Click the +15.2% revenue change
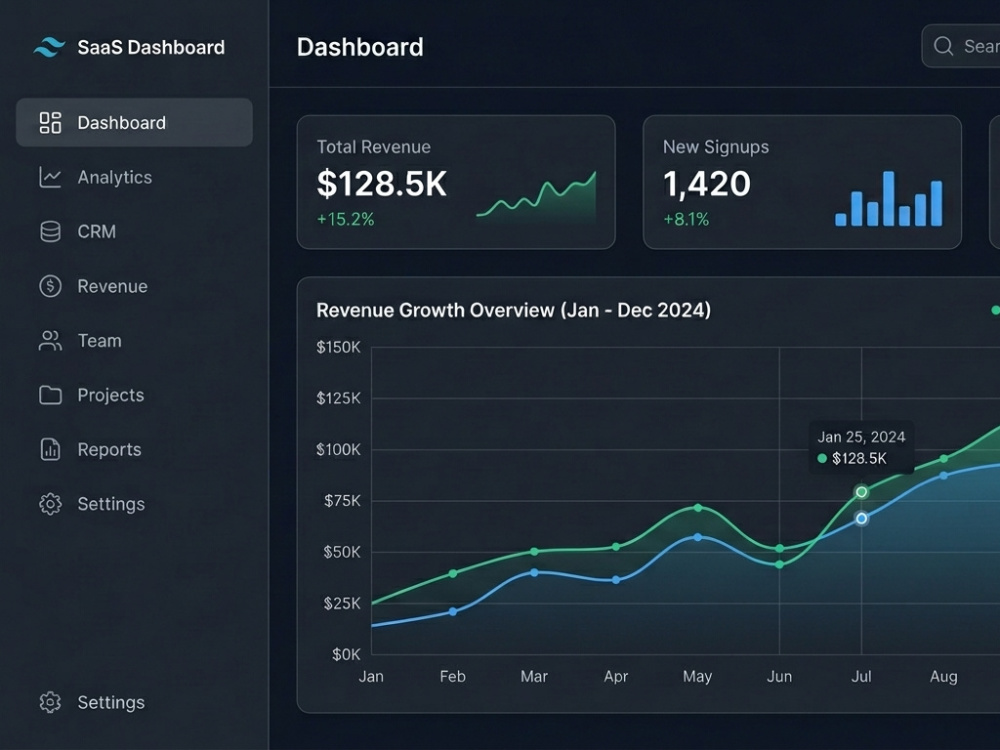 tap(346, 219)
